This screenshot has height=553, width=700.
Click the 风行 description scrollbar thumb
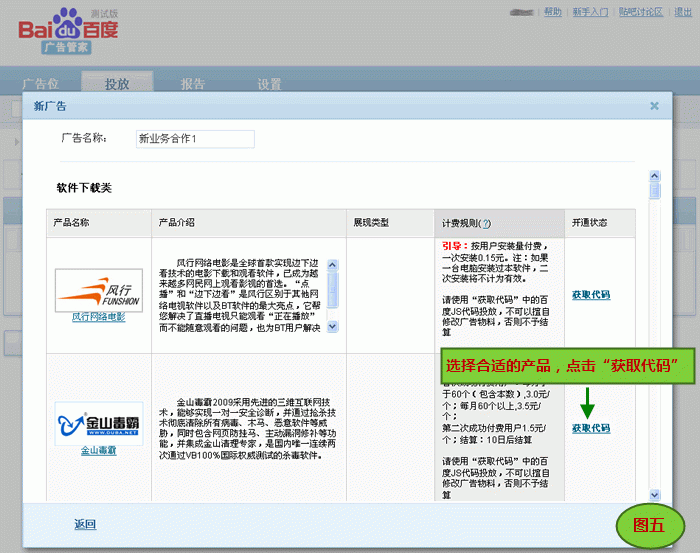tap(332, 290)
